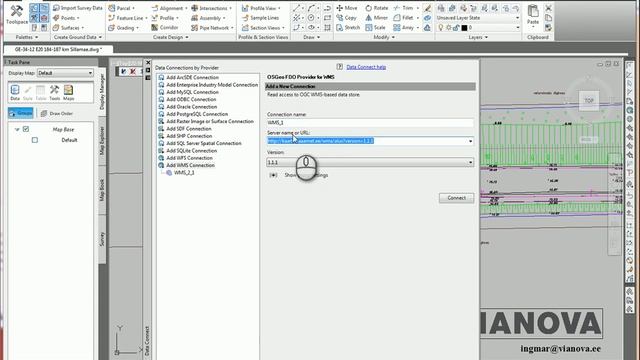The width and height of the screenshot is (640, 360).
Task: Click the Tools icon in Task Pane
Action: click(54, 93)
